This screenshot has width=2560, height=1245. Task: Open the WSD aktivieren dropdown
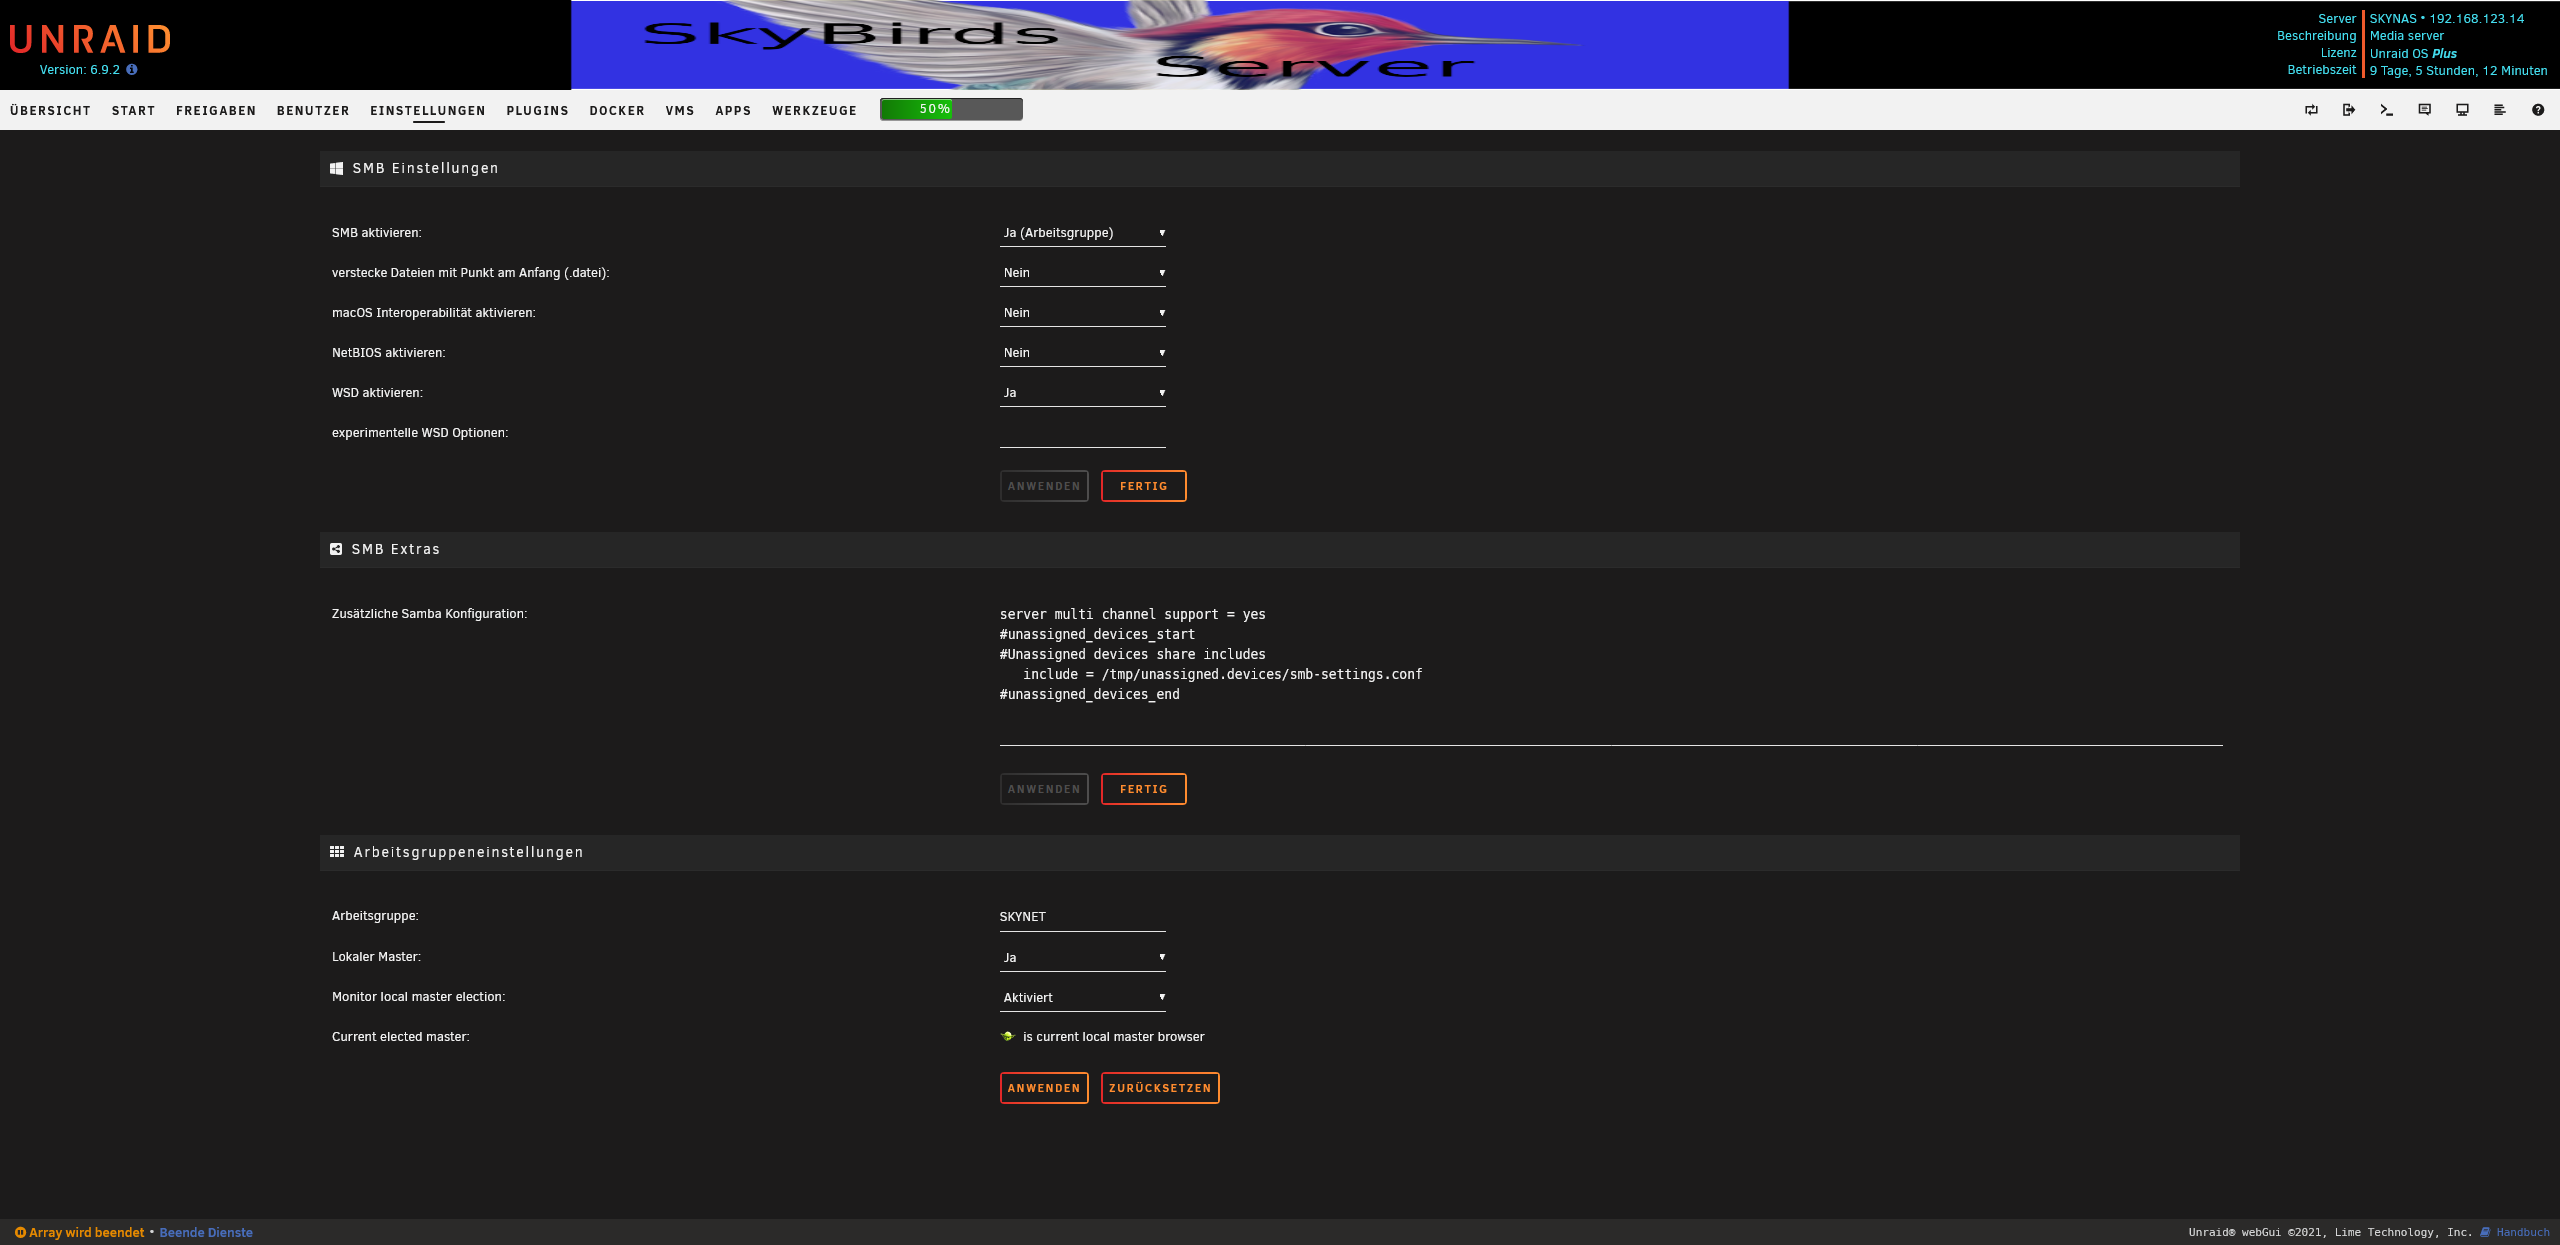pos(1083,393)
